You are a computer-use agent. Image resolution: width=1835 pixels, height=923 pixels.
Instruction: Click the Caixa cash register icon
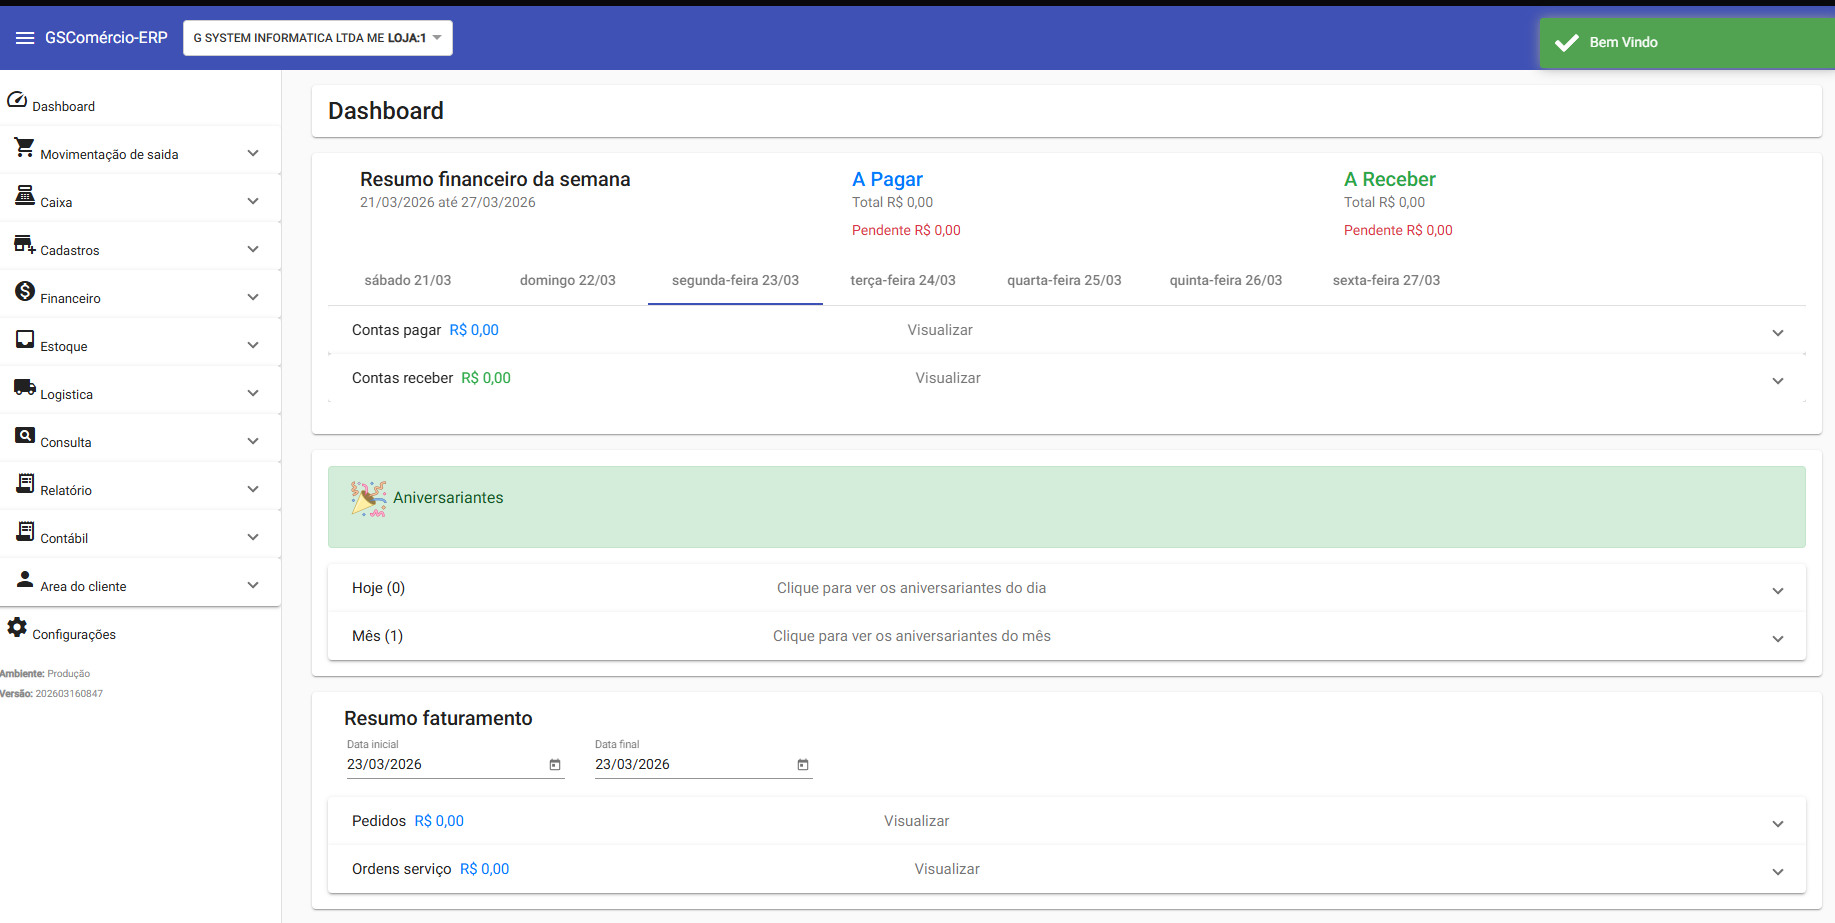(25, 195)
